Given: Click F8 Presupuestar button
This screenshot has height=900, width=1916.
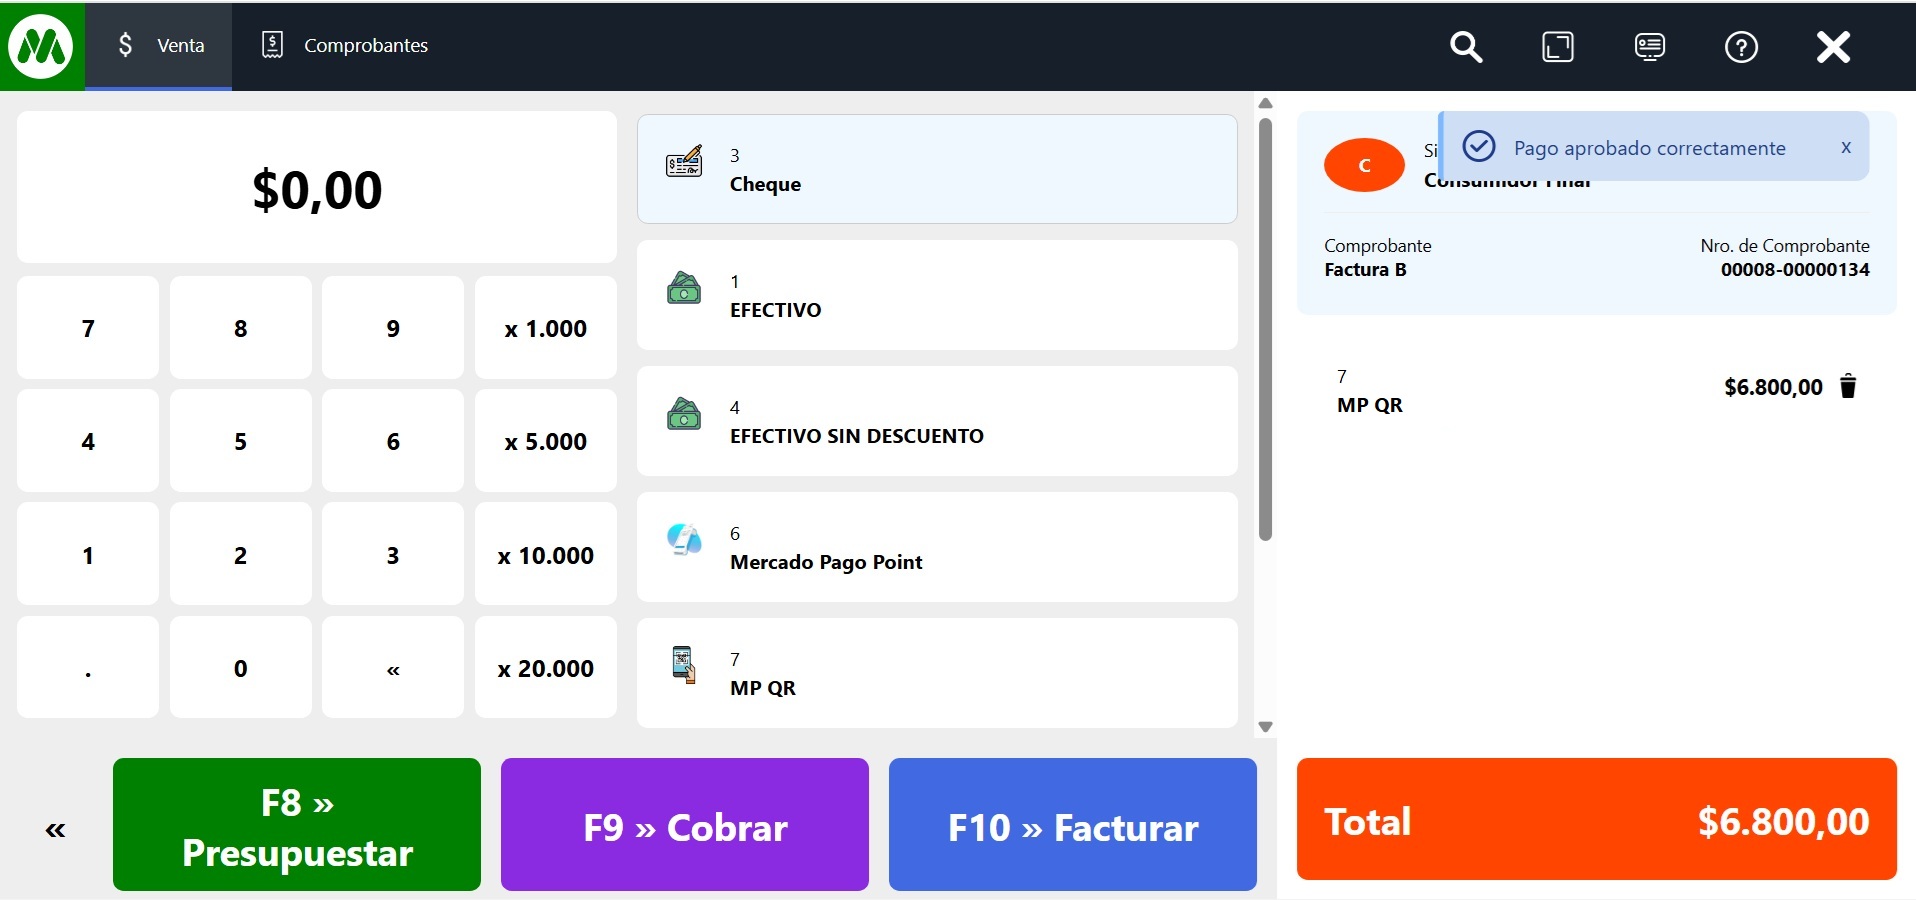Looking at the screenshot, I should pyautogui.click(x=297, y=825).
